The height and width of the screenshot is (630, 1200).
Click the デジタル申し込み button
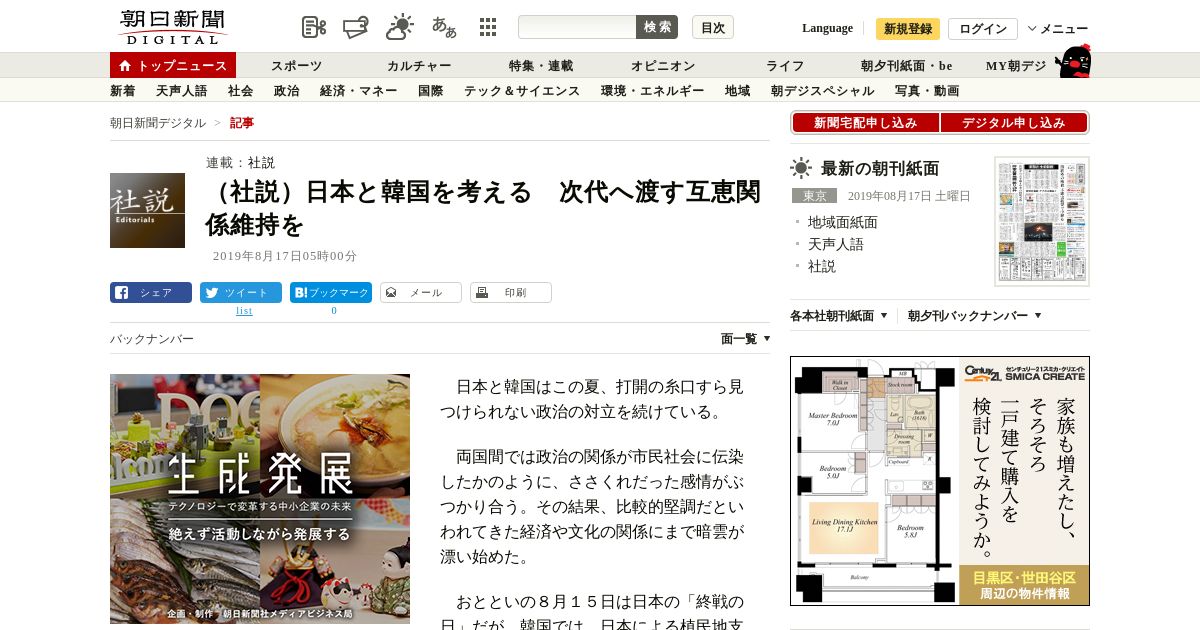click(1014, 122)
